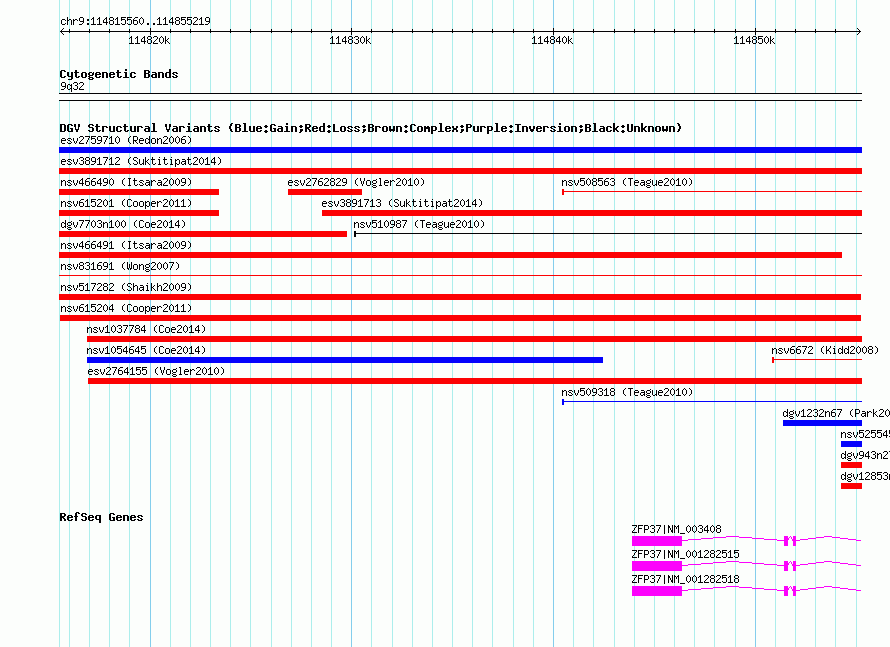
Task: Click the thin red line of nsv6672 (Kidd2008)
Action: click(817, 360)
